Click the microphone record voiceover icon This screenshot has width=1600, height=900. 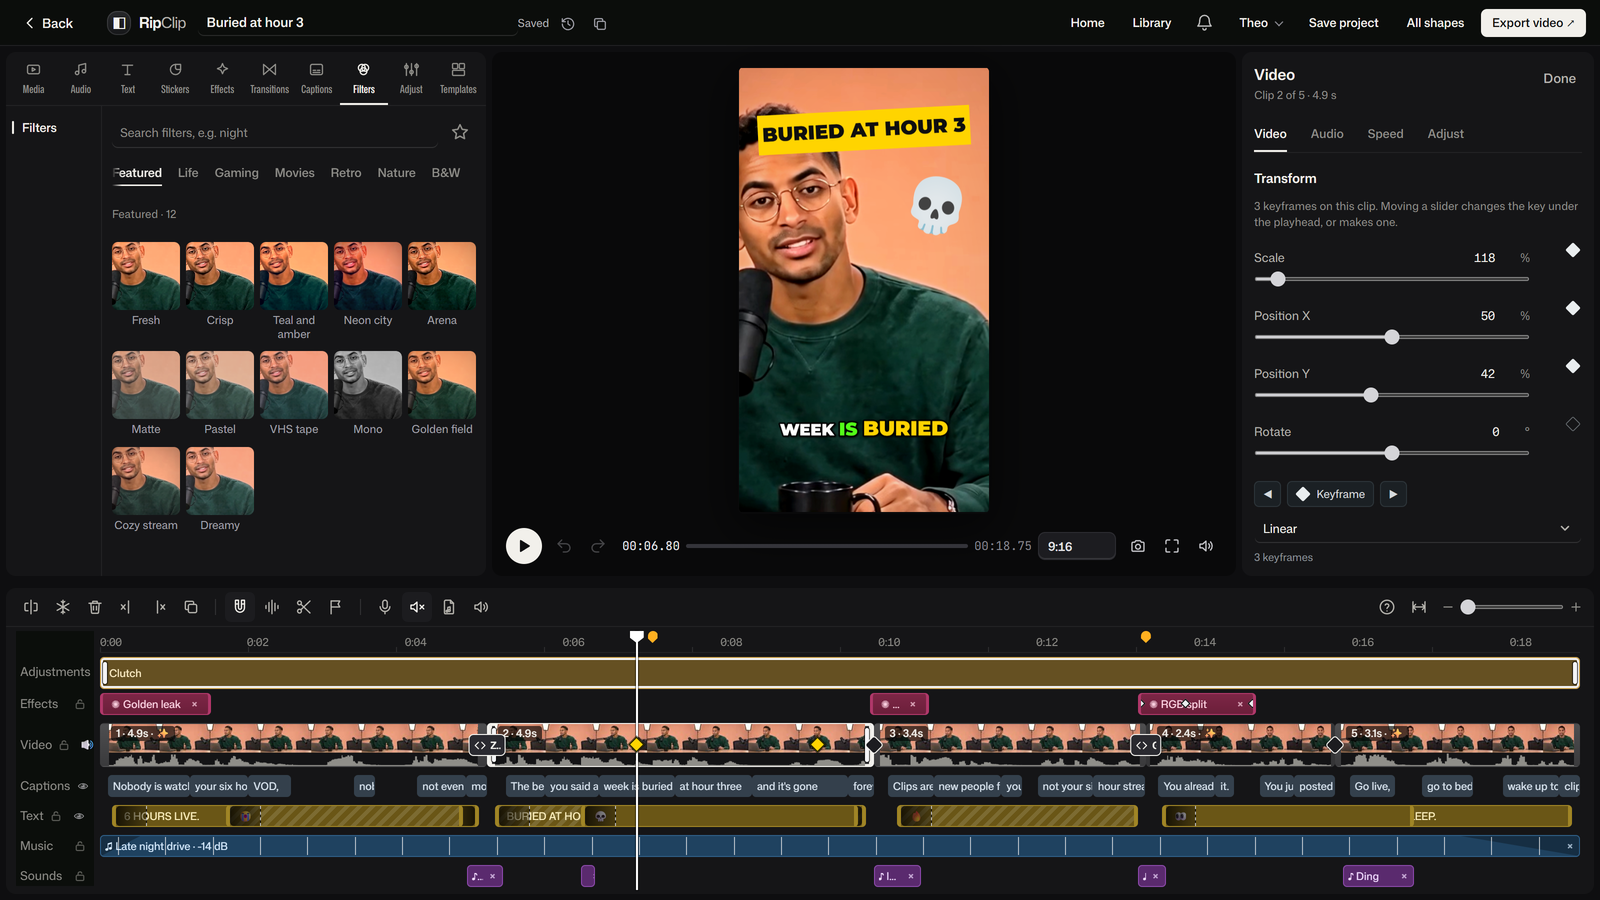tap(385, 607)
